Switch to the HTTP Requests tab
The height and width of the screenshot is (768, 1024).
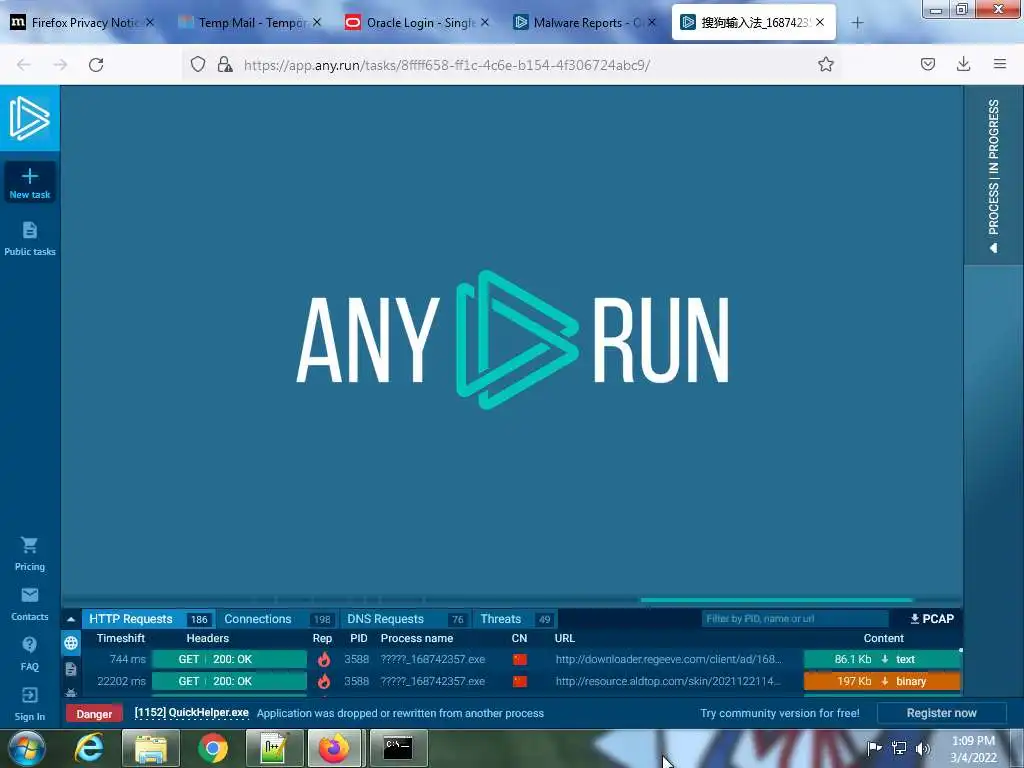click(x=148, y=619)
